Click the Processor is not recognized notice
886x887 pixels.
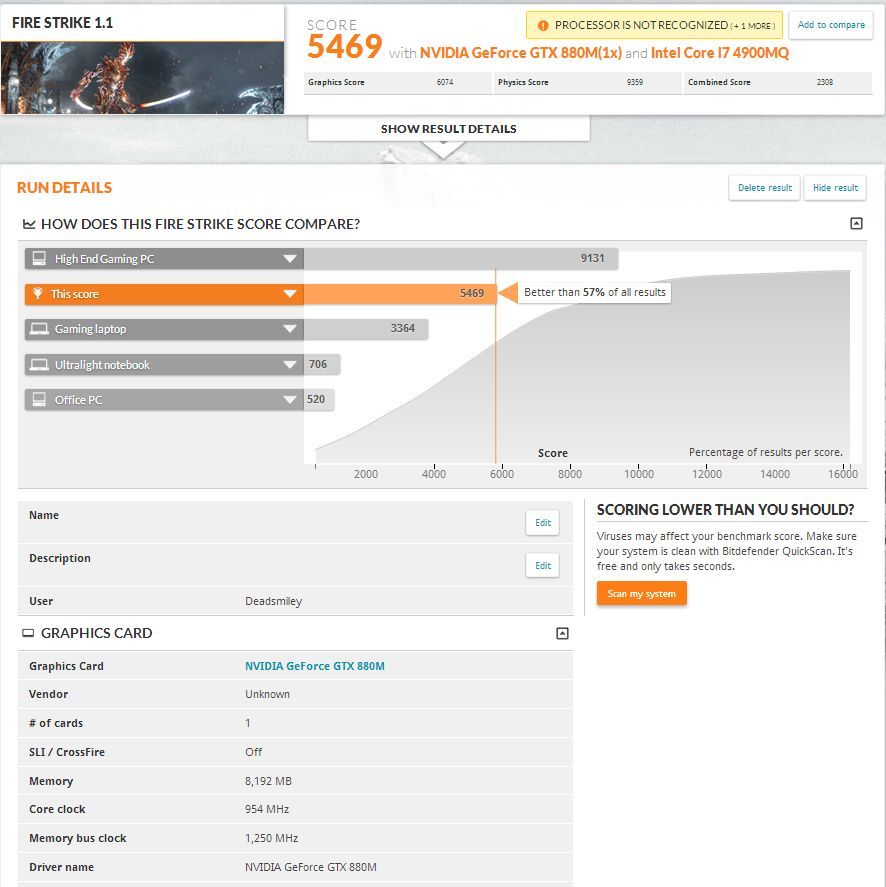(x=654, y=25)
